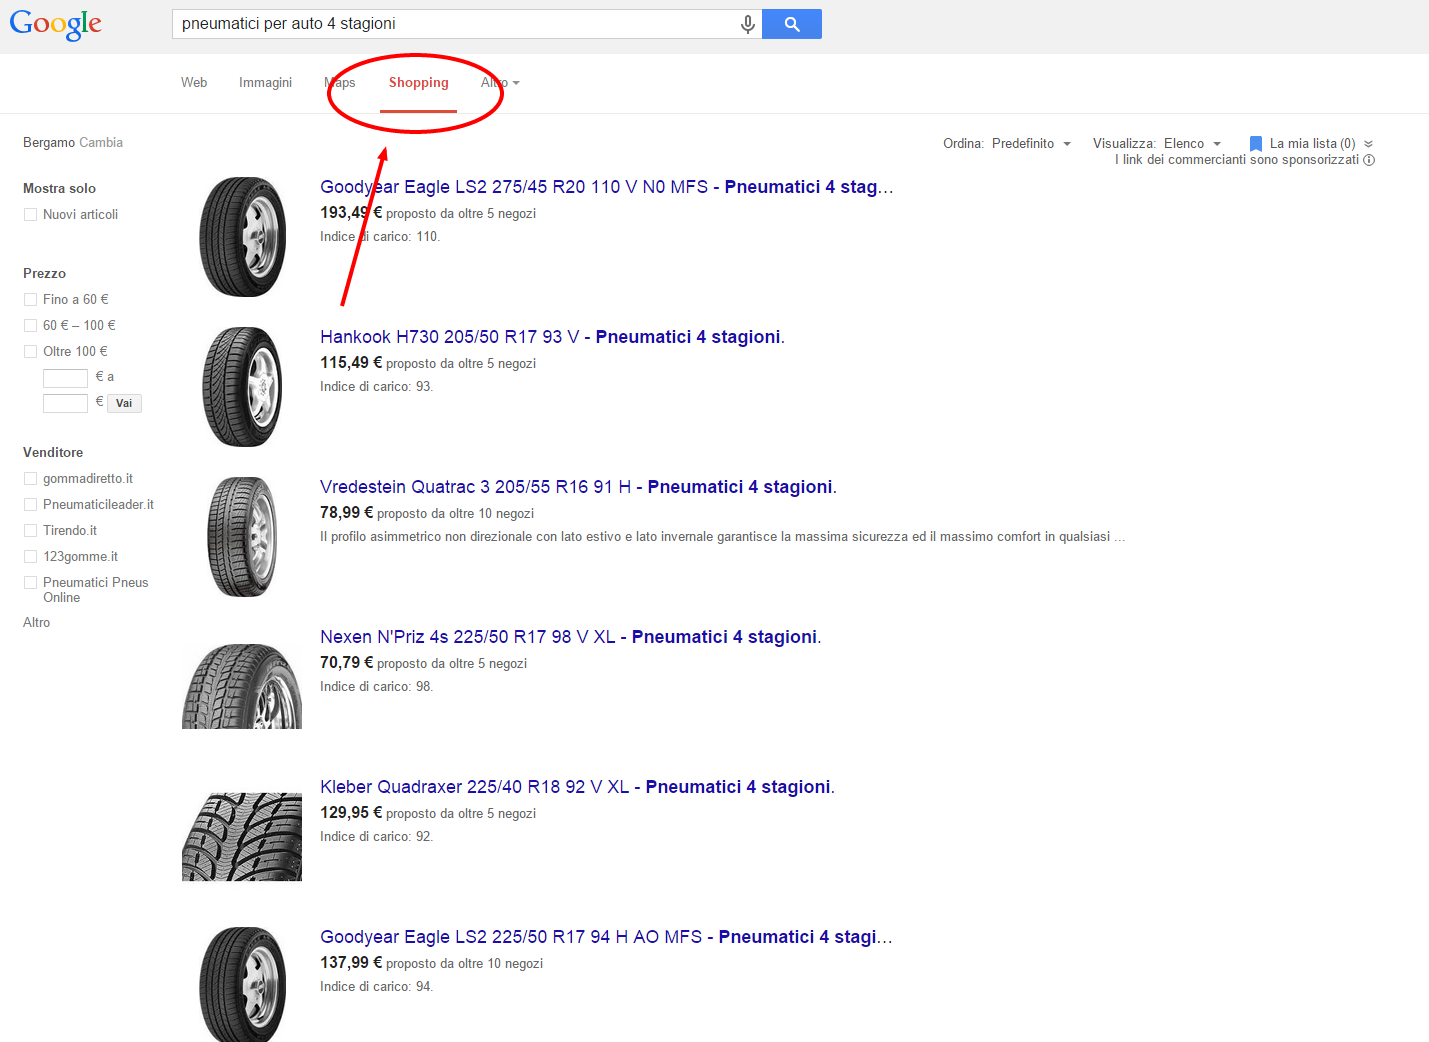The height and width of the screenshot is (1042, 1429).
Task: Select Pneumatici Pneus Online checkbox
Action: 30,583
